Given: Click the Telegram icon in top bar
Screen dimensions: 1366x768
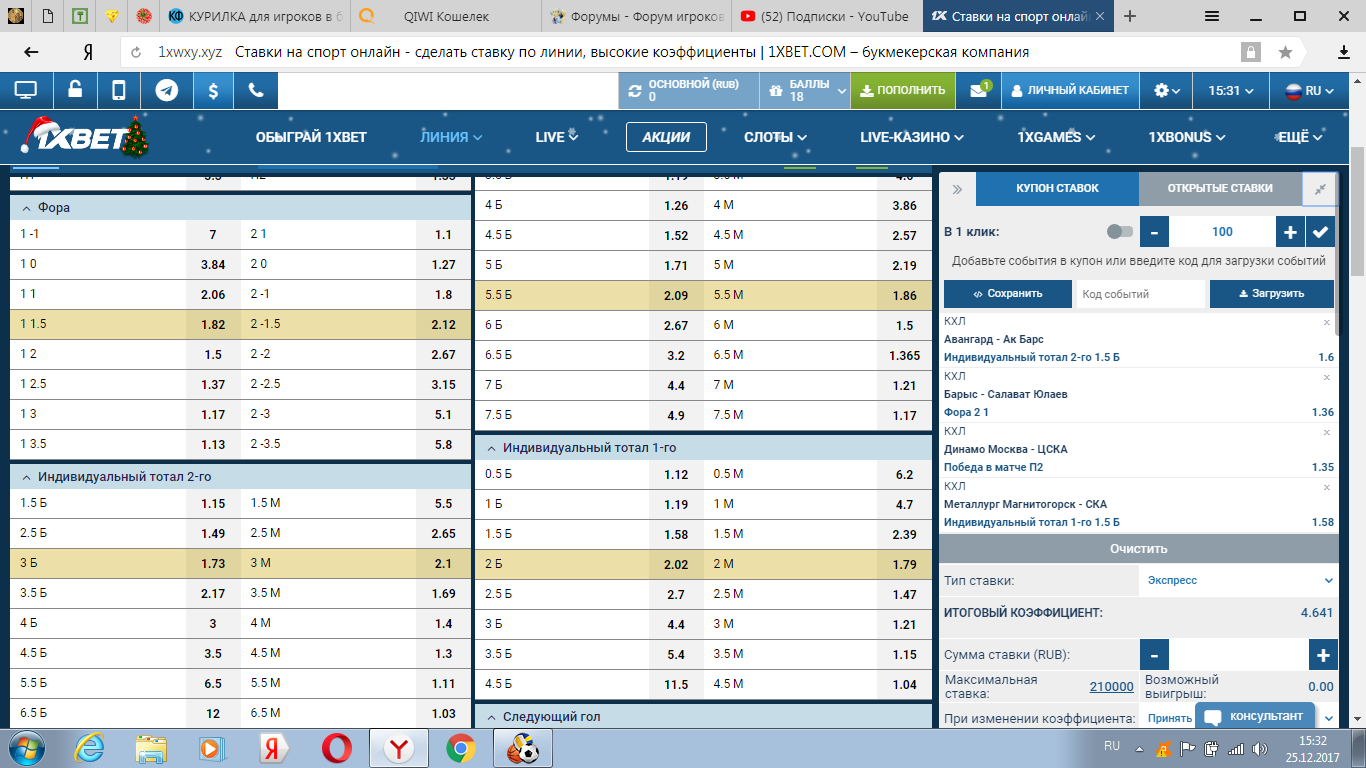Looking at the screenshot, I should point(167,90).
